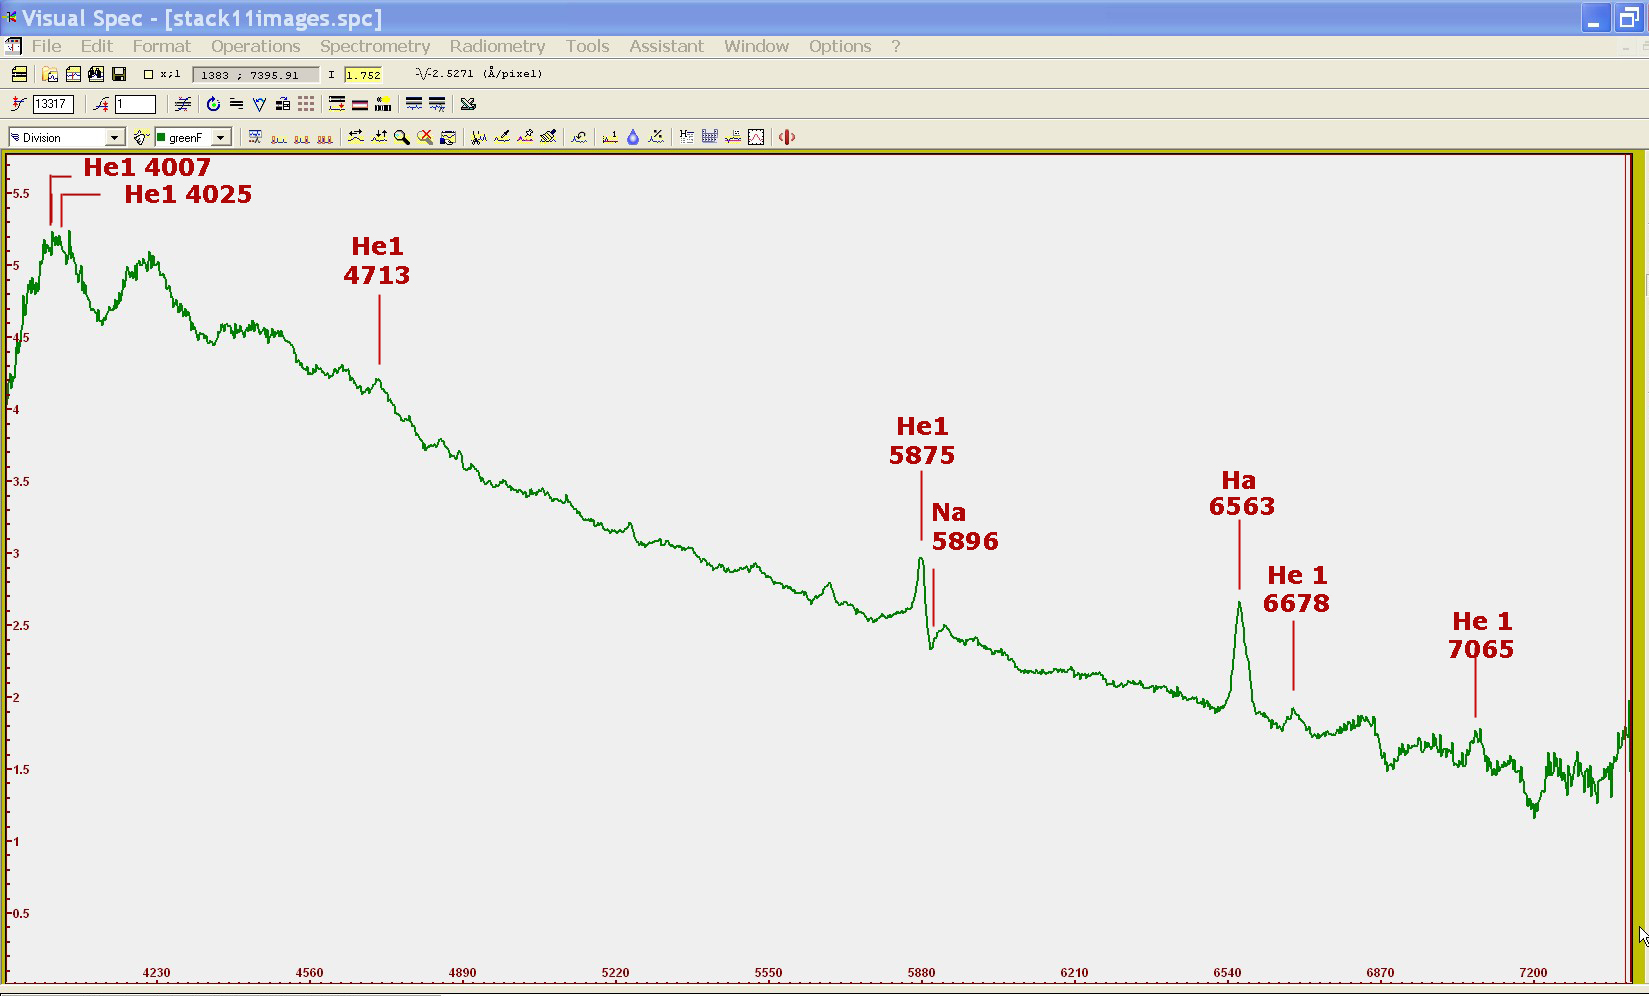Click the red striped spectrum icon

[x=360, y=104]
